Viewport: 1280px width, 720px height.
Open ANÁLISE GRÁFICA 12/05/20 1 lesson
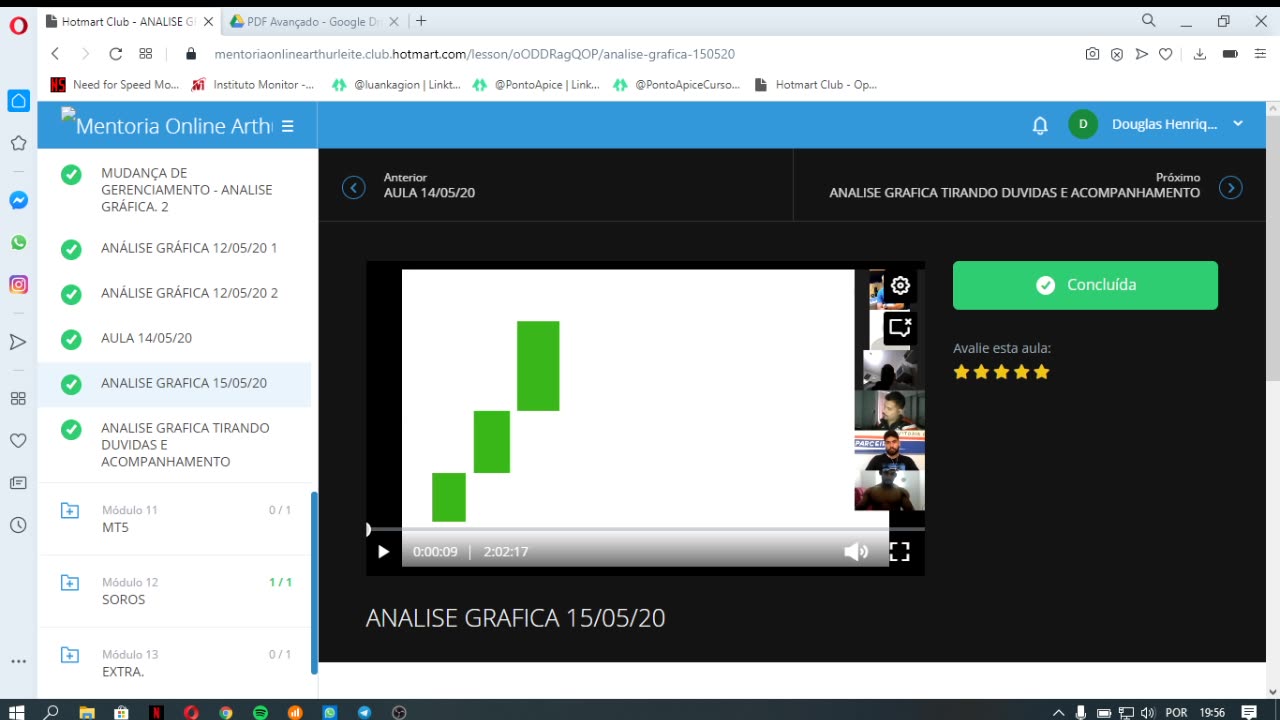(x=189, y=248)
